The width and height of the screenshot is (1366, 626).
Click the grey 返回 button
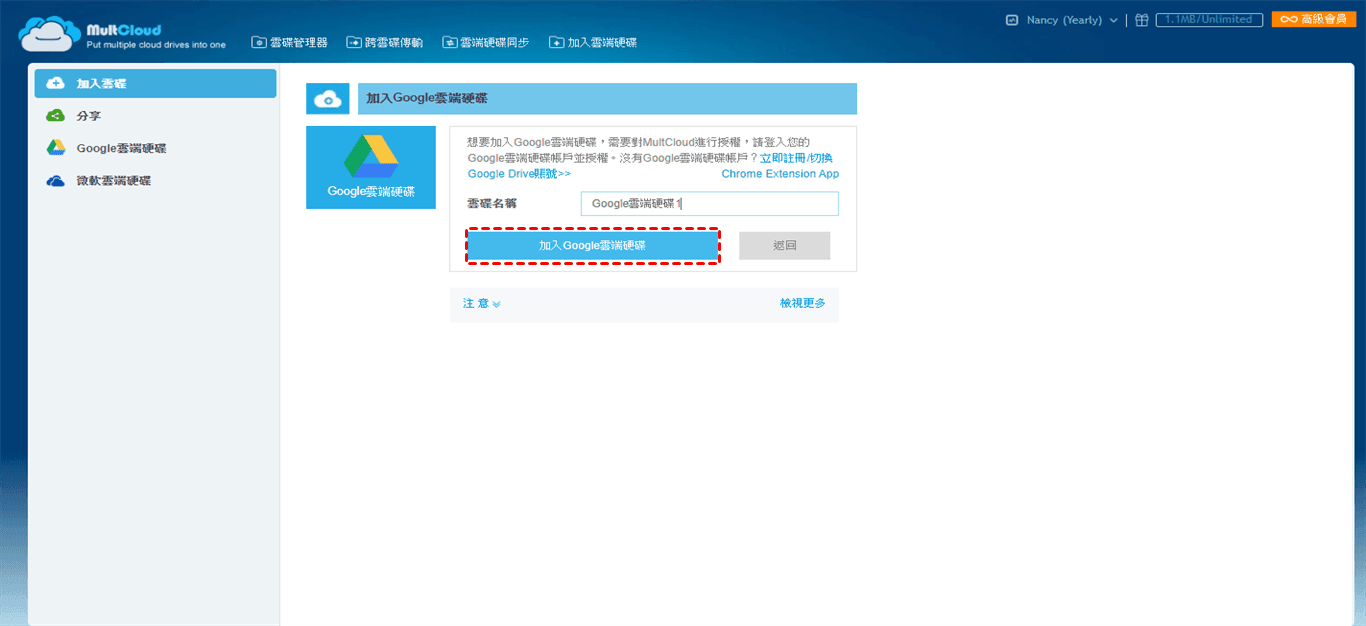click(785, 245)
